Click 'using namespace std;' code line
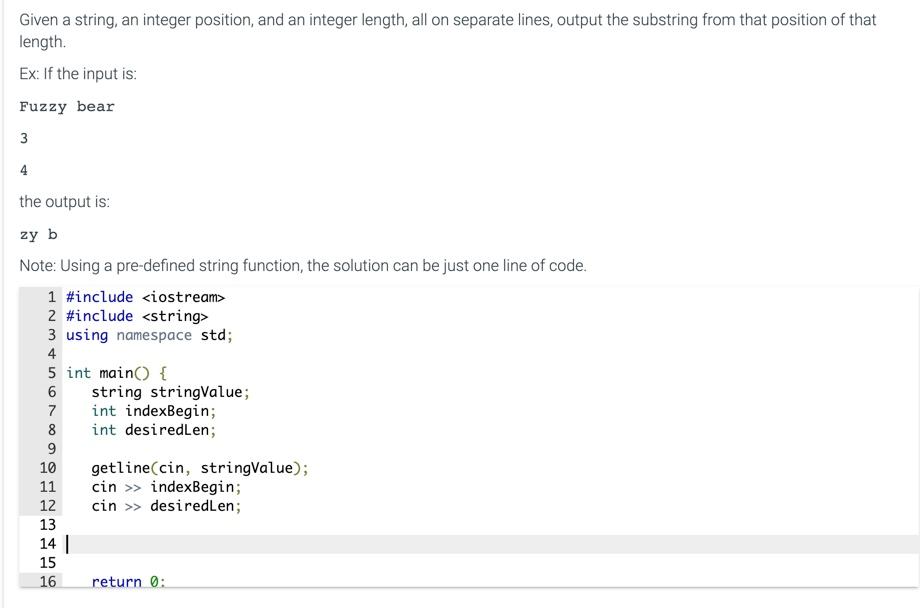Screen dimensions: 920x608 click(149, 335)
